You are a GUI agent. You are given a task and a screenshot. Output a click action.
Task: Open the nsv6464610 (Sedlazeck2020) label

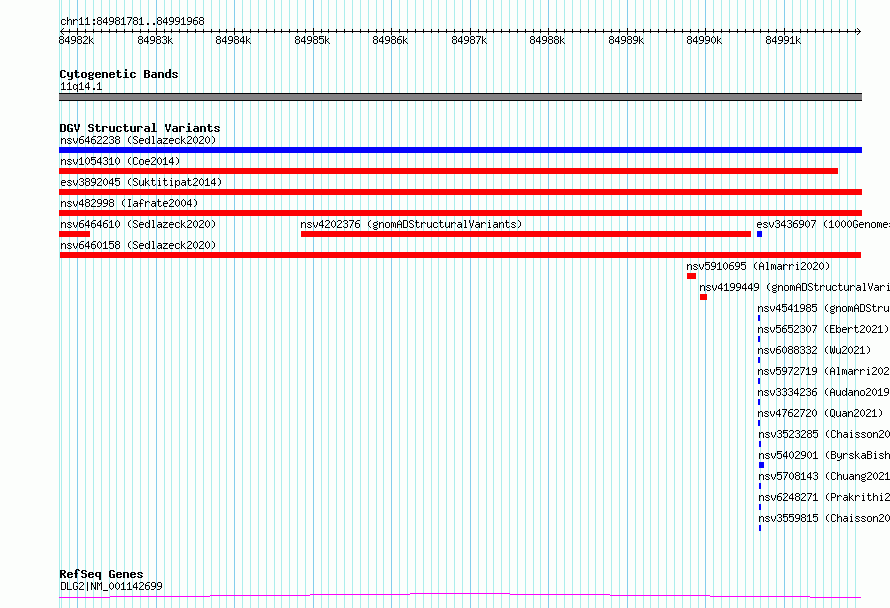click(138, 224)
